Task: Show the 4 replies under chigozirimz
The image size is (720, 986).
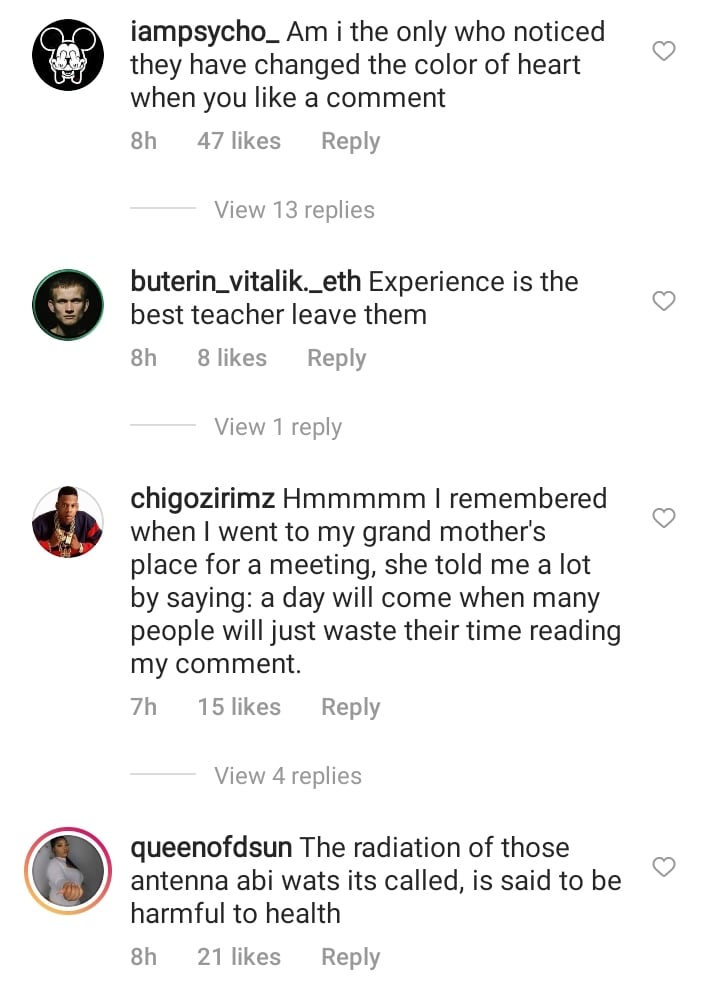Action: (x=288, y=776)
